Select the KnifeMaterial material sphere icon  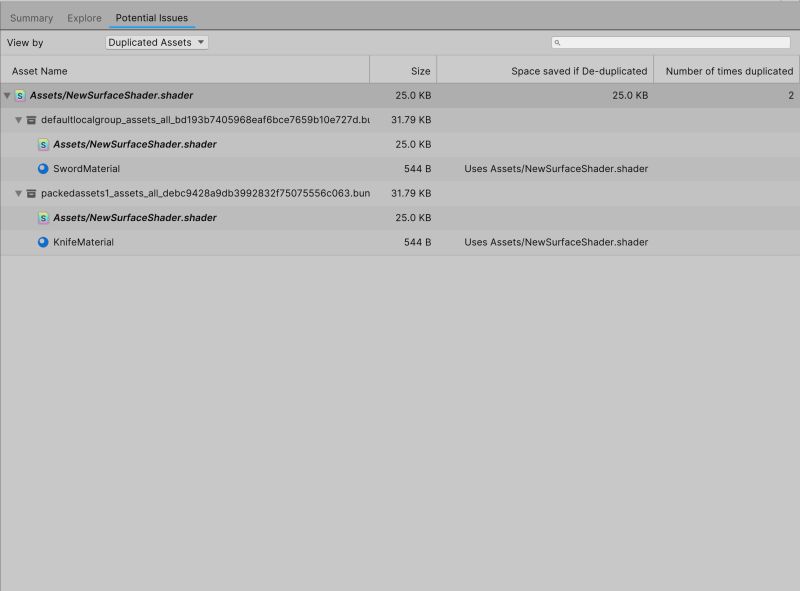point(43,242)
